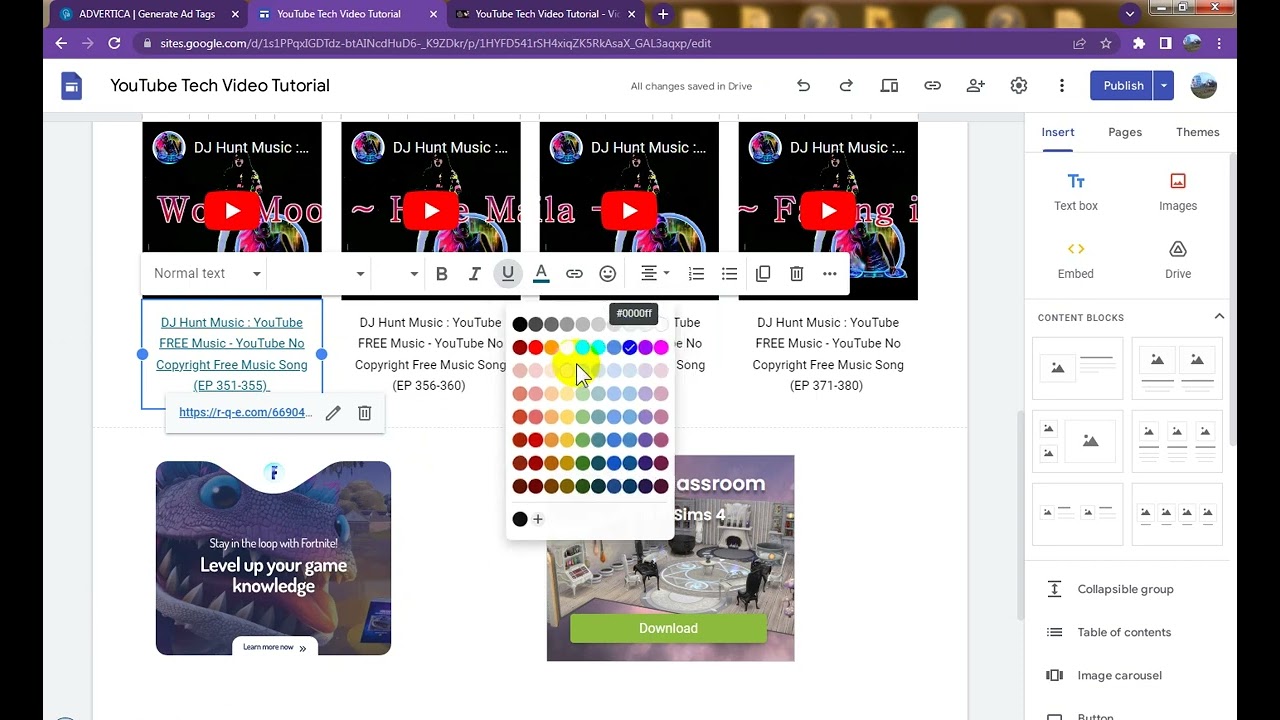The height and width of the screenshot is (720, 1280).
Task: Copy the published site link icon
Action: pos(932,86)
